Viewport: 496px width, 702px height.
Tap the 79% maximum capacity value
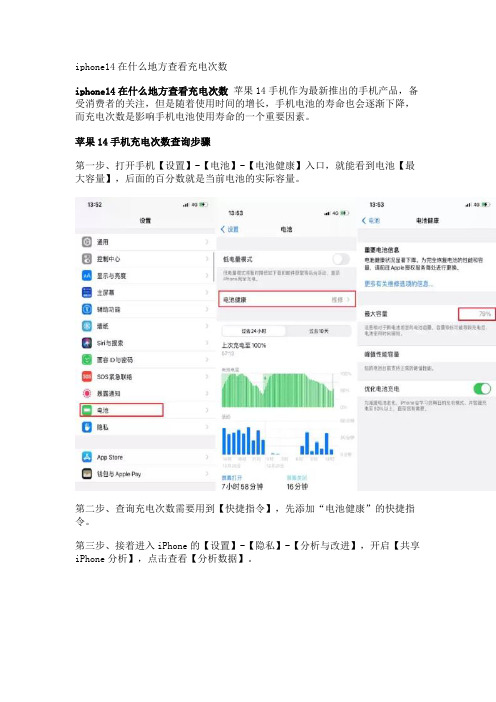(x=485, y=314)
